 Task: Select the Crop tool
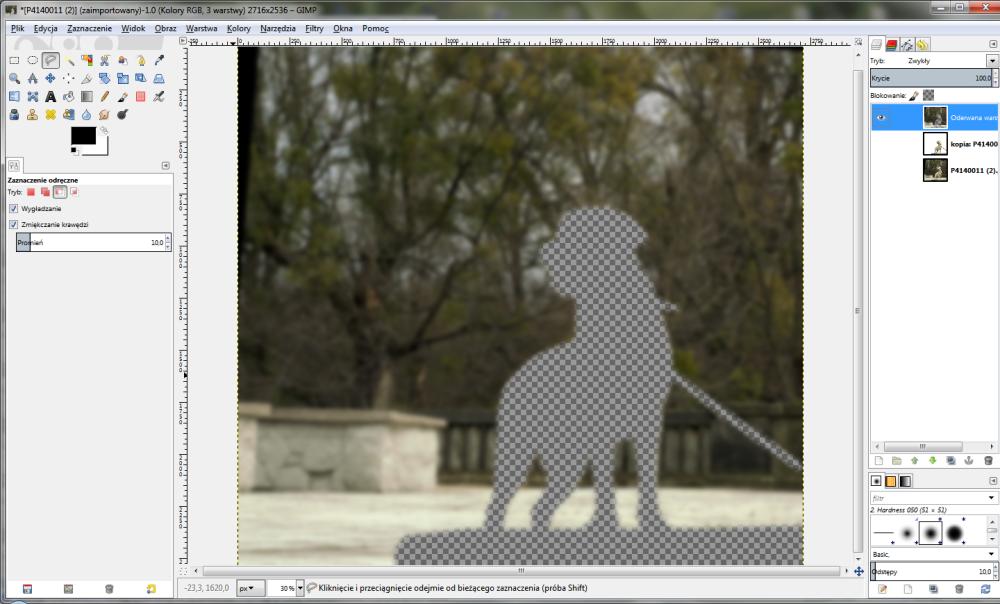point(87,78)
